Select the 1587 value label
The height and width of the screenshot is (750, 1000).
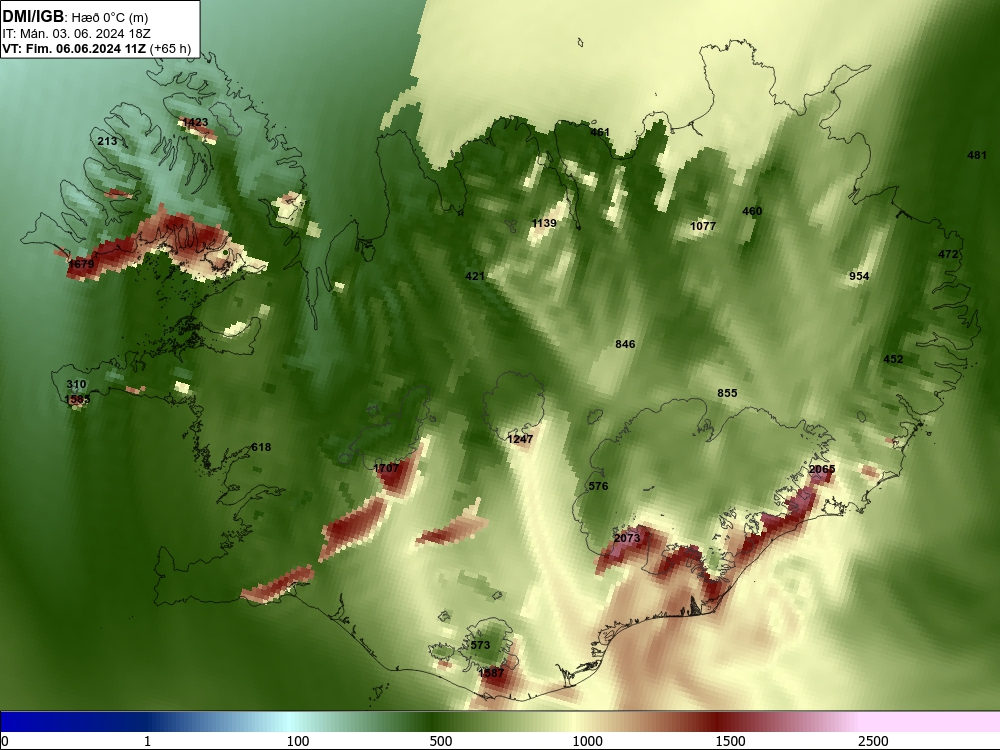click(491, 673)
